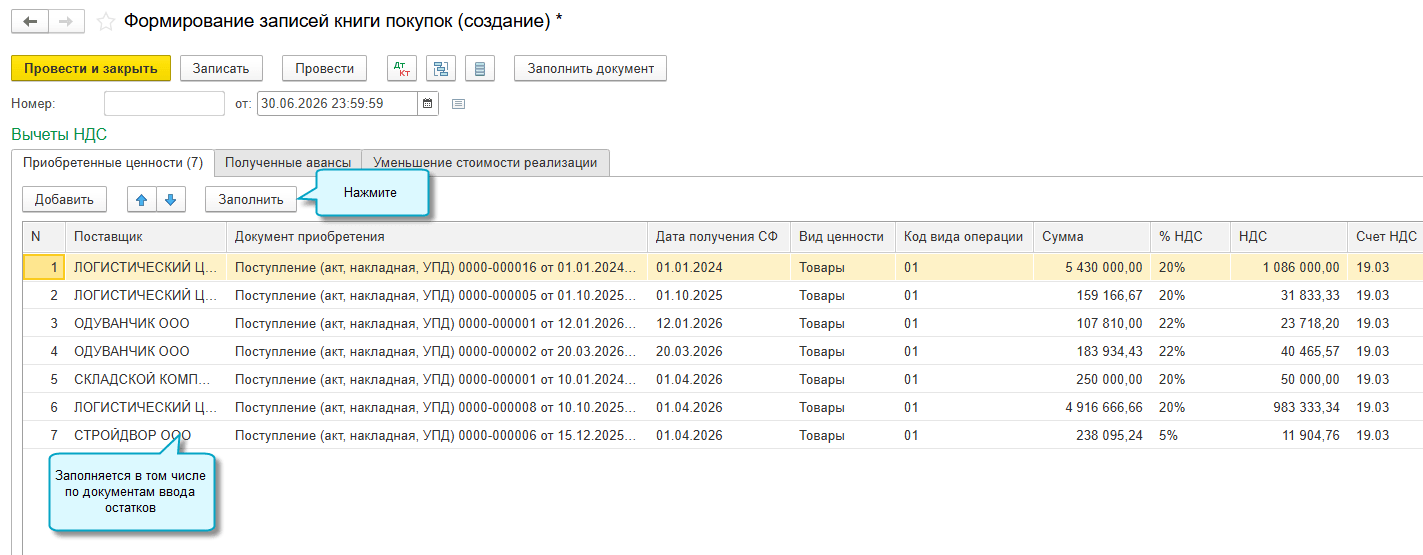This screenshot has height=555, width=1423.
Task: Move row down with blue arrow
Action: 171,199
